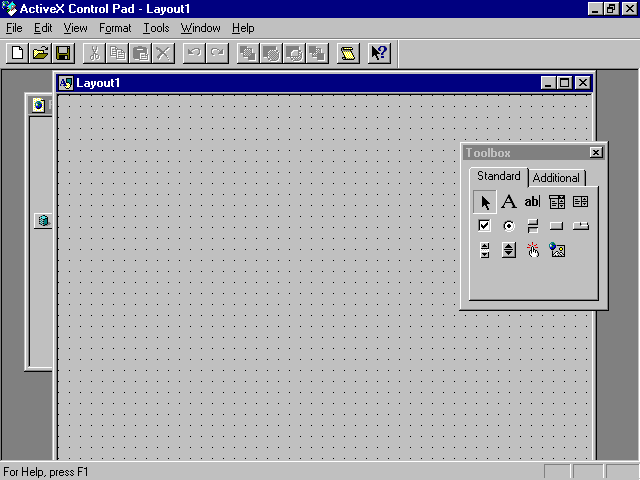Image resolution: width=640 pixels, height=480 pixels.
Task: Choose the Image control tool
Action: [557, 250]
